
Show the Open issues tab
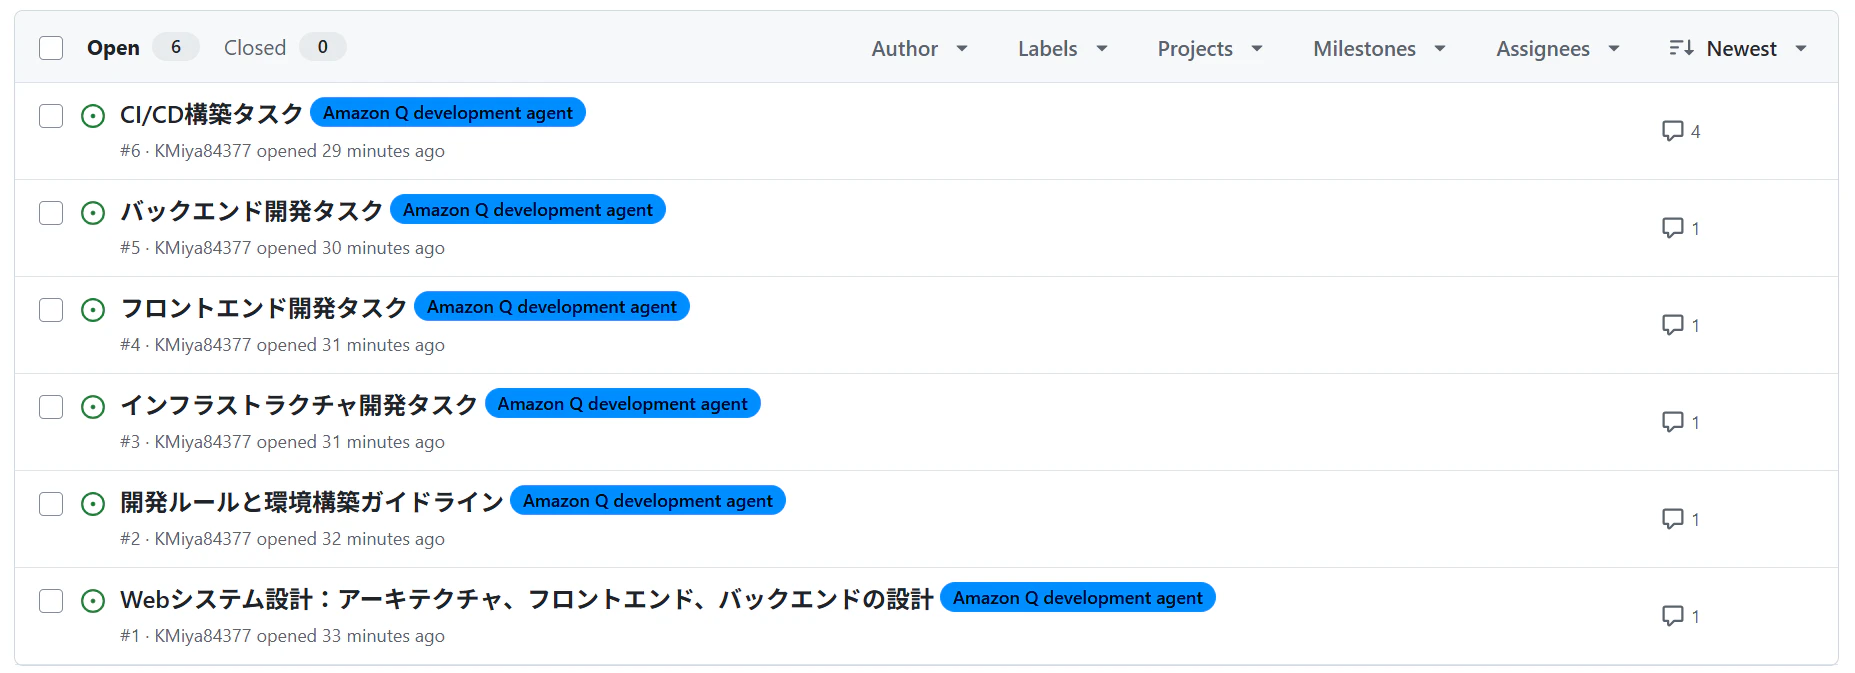[x=142, y=47]
